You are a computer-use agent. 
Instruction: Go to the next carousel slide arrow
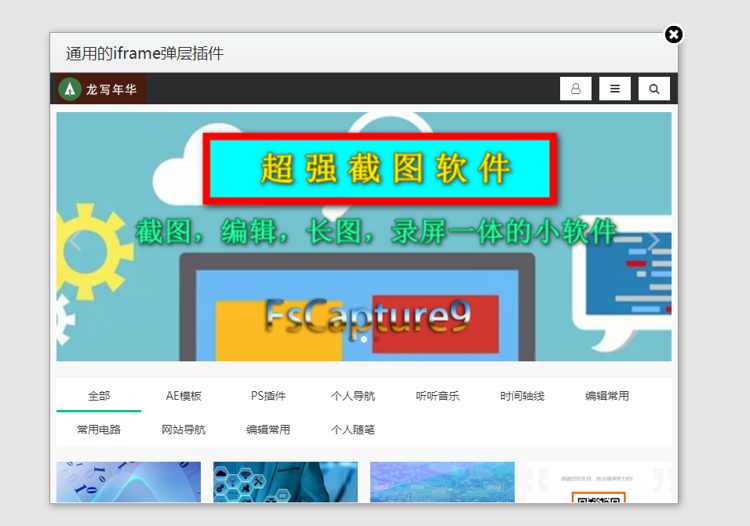click(x=654, y=241)
